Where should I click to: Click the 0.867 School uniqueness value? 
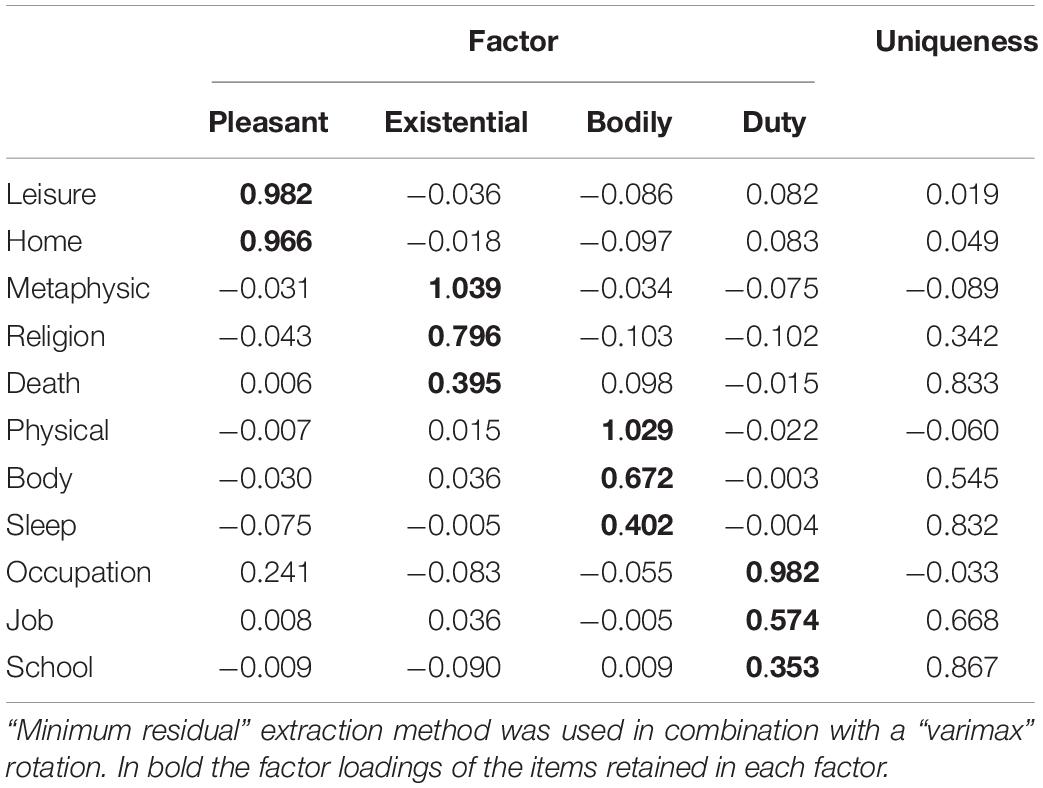tap(962, 667)
